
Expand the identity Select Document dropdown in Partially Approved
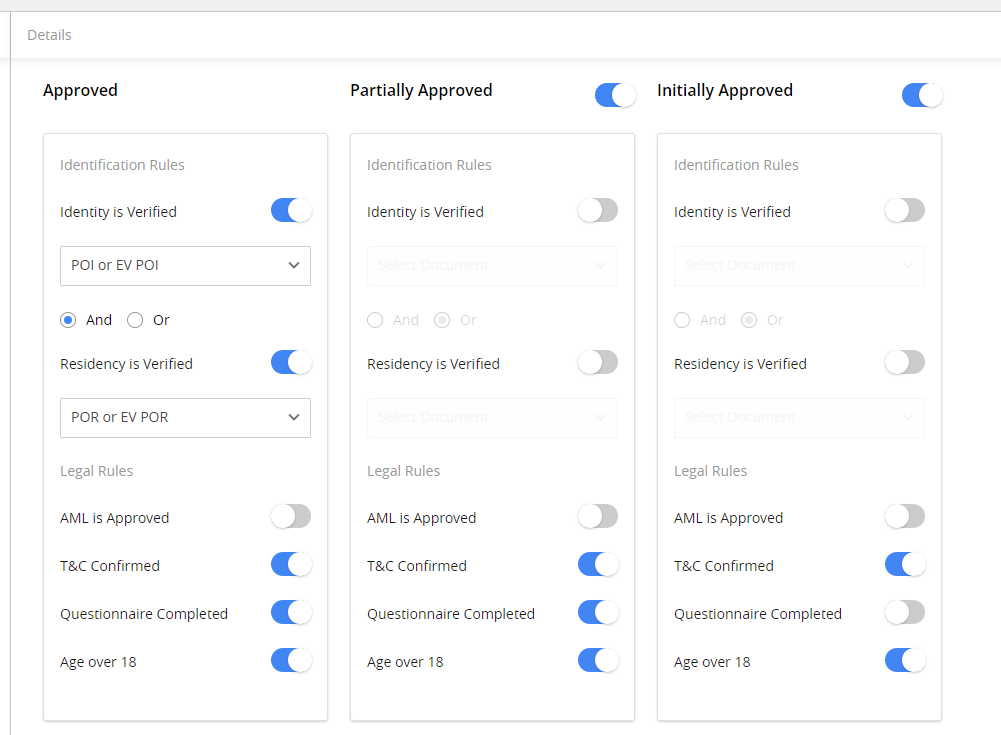pos(492,265)
